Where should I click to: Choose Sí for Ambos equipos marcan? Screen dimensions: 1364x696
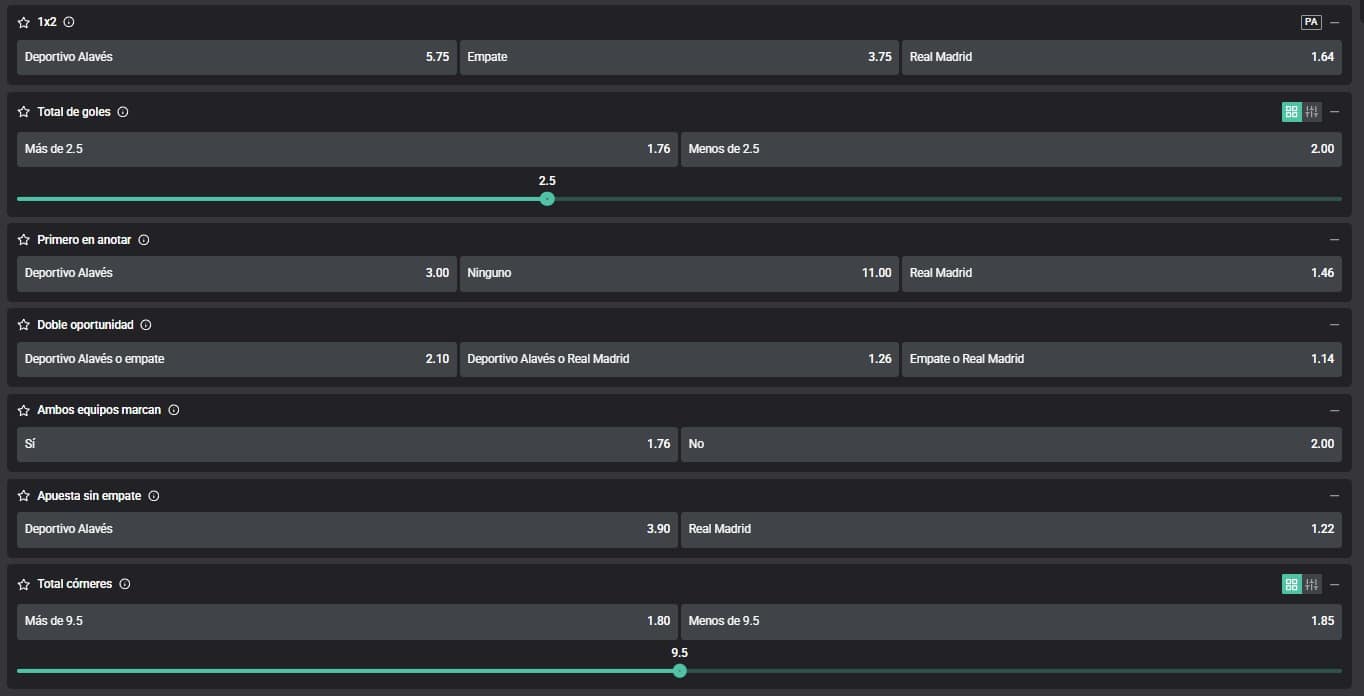pos(347,444)
